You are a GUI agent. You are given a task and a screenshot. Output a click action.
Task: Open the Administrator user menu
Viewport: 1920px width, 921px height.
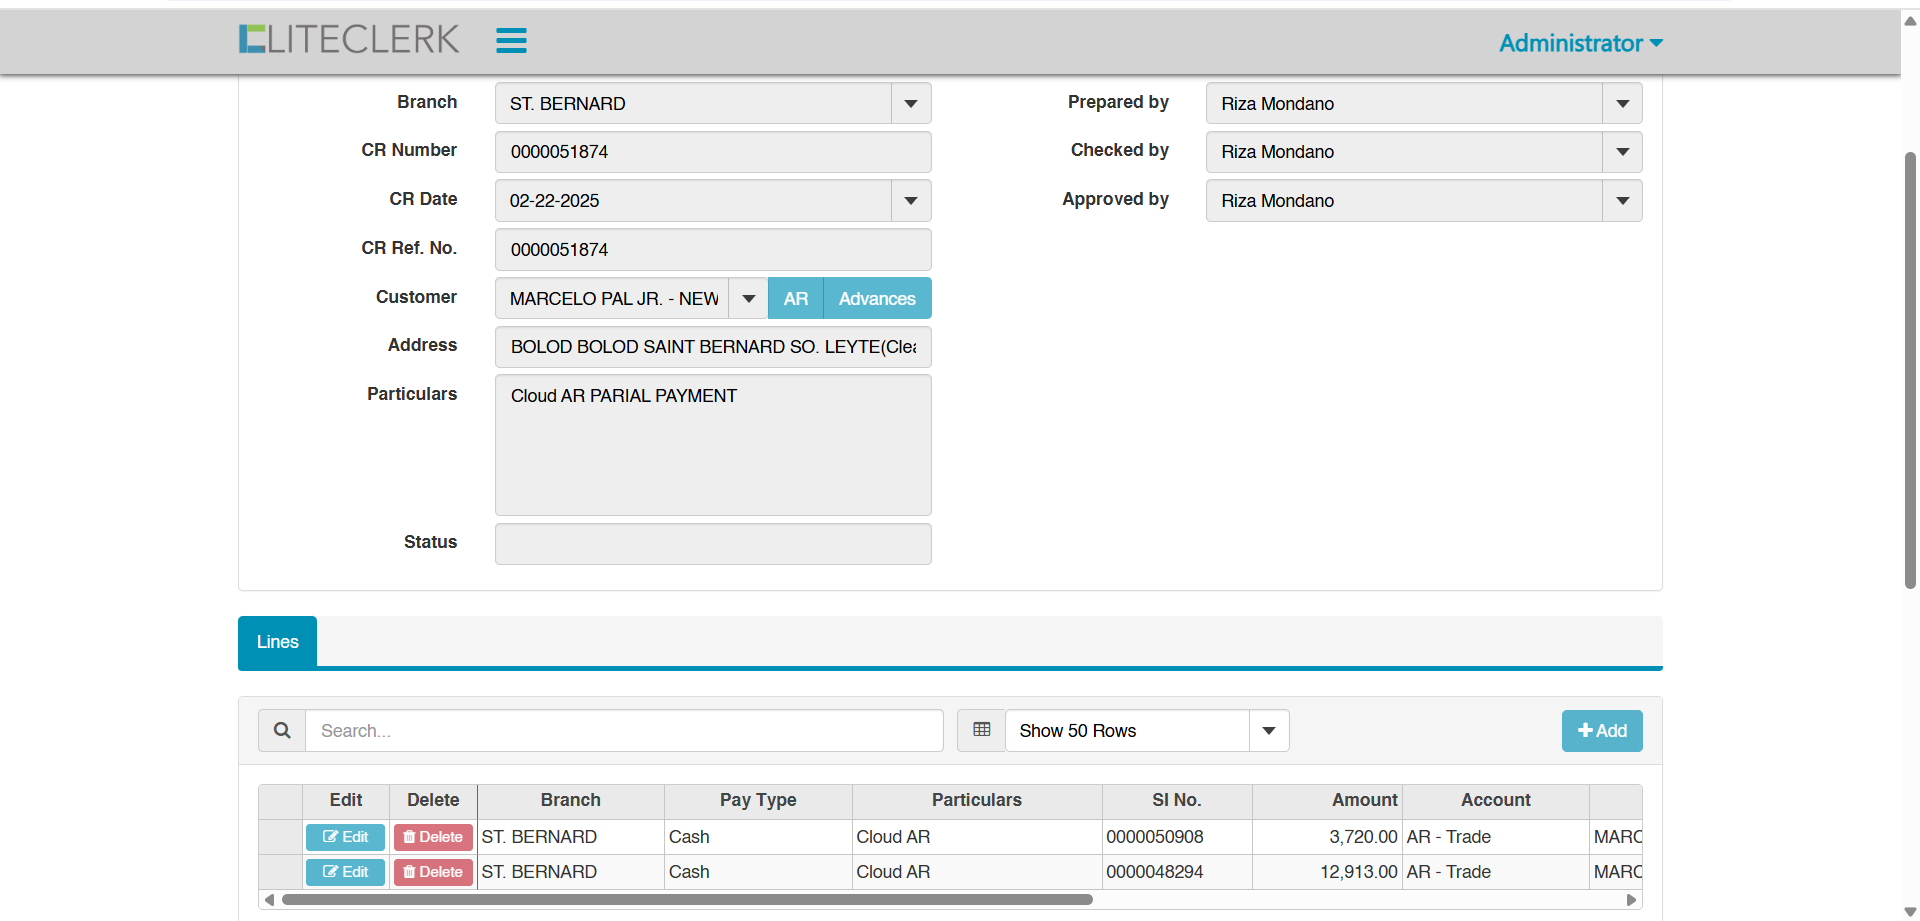coord(1580,43)
